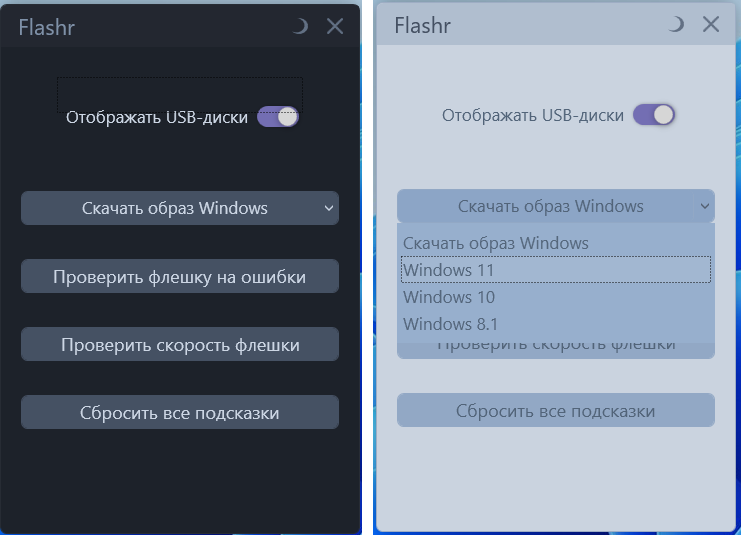Screen dimensions: 744x535
Task: Disable USB disks switch in dark window
Action: pyautogui.click(x=278, y=117)
